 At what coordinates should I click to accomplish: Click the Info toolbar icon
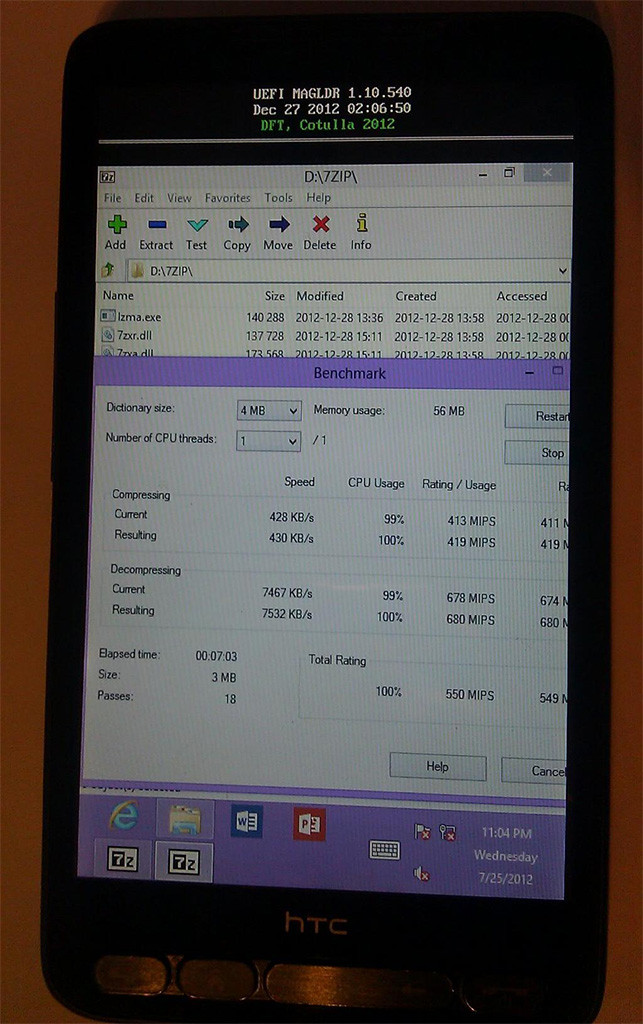(x=361, y=225)
